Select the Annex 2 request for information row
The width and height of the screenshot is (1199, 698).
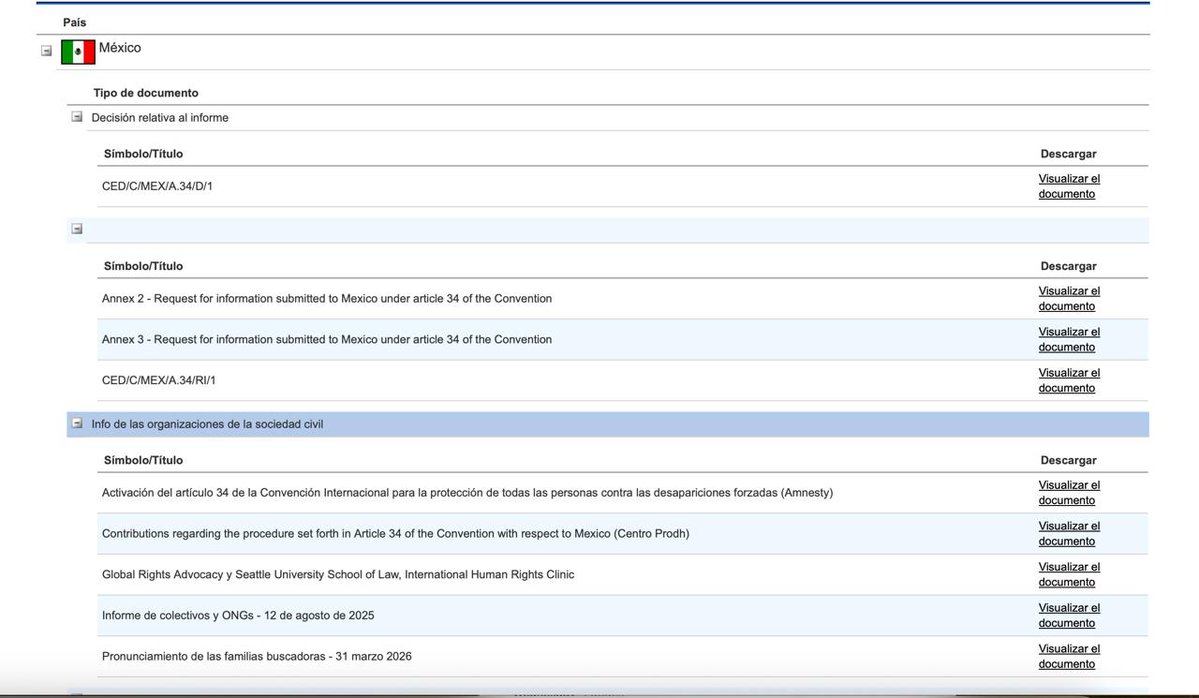pos(622,299)
